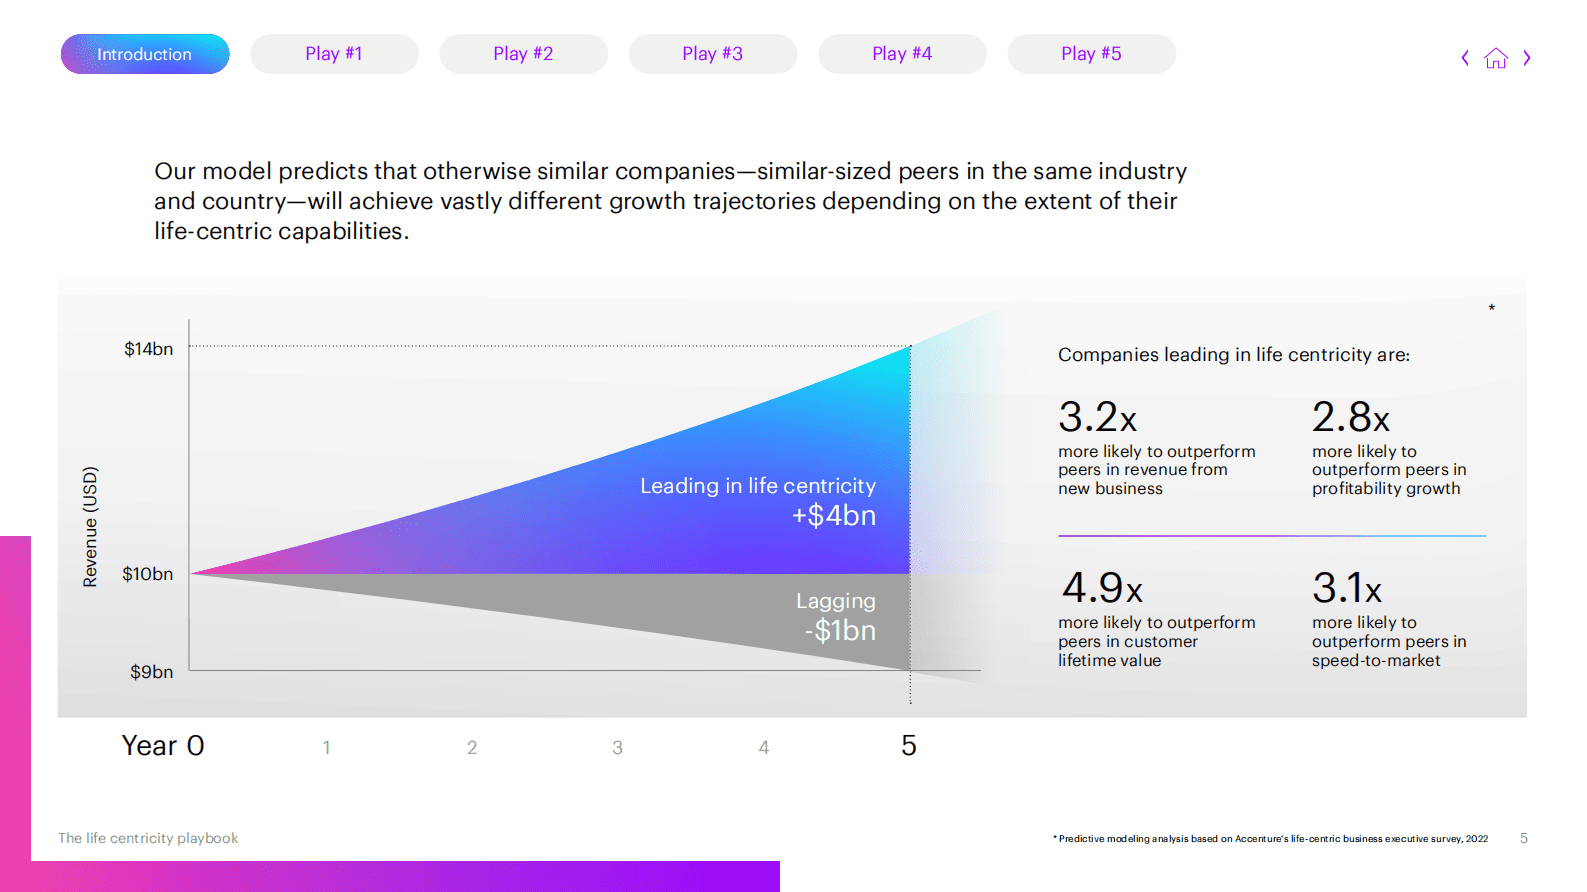
Task: Click year 5 on the timeline axis
Action: (x=908, y=746)
